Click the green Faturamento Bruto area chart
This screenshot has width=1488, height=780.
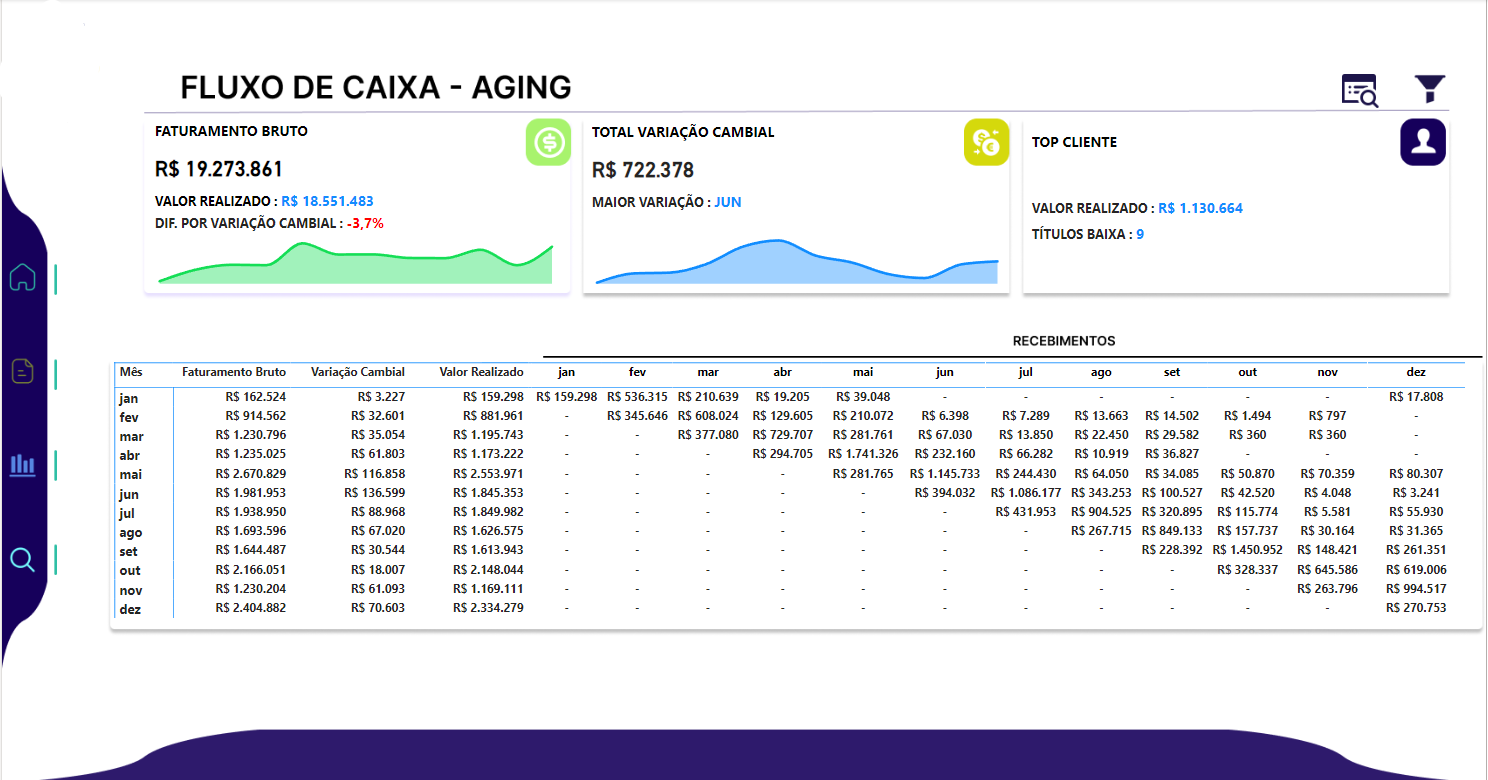tap(356, 263)
